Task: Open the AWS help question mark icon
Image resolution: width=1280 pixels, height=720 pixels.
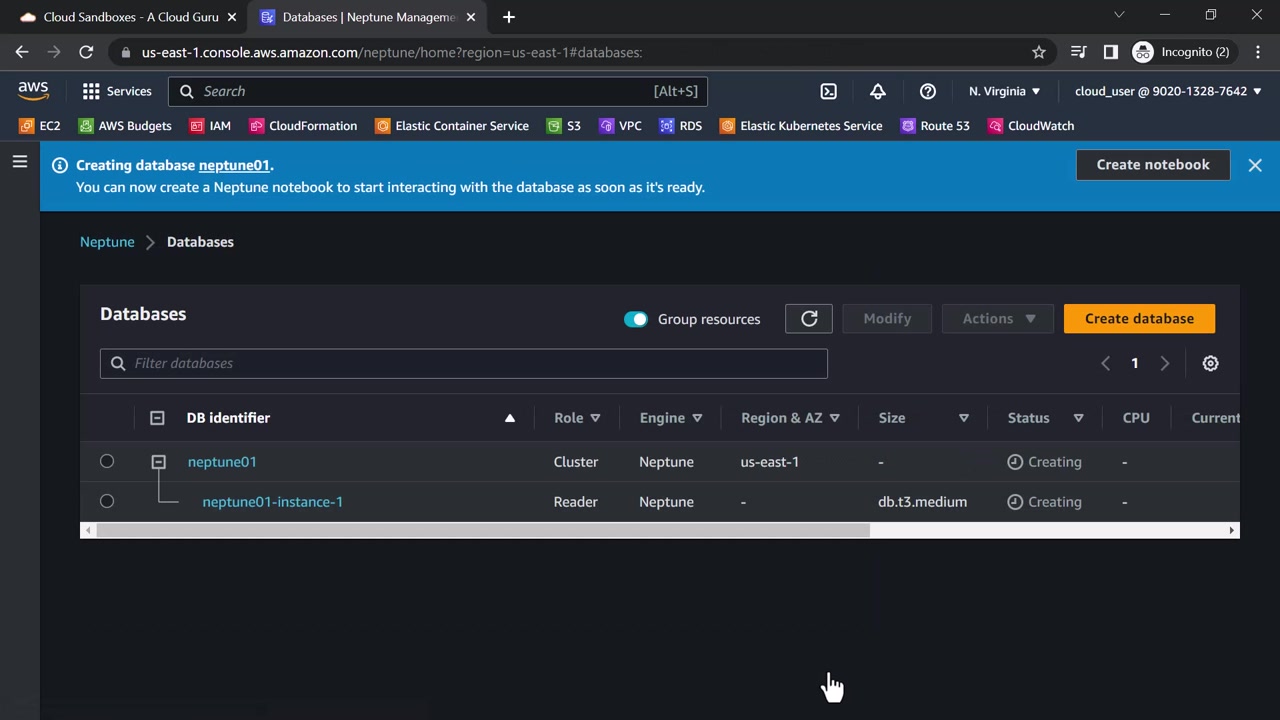Action: click(x=927, y=91)
